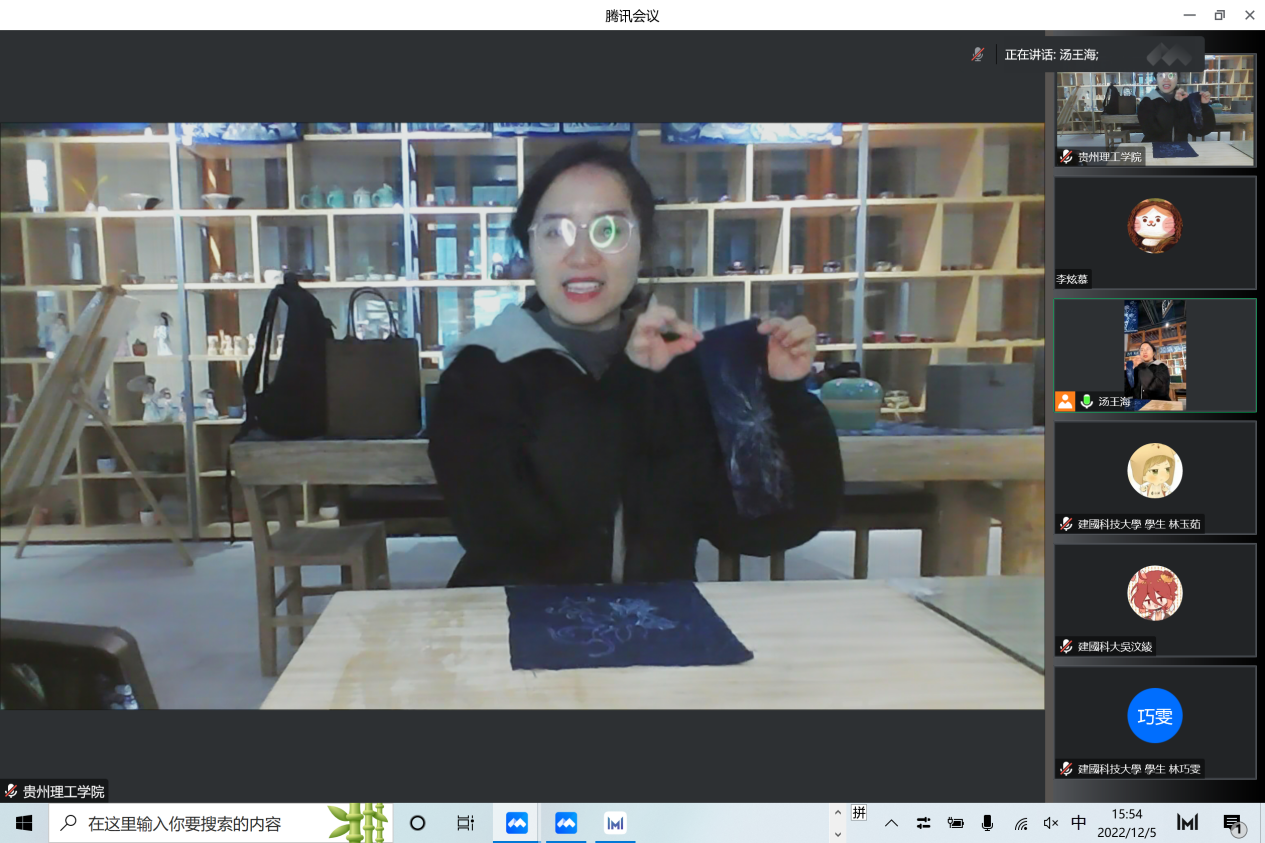Viewport: 1265px width, 843px height.
Task: Click the Windows search input box
Action: coord(190,823)
